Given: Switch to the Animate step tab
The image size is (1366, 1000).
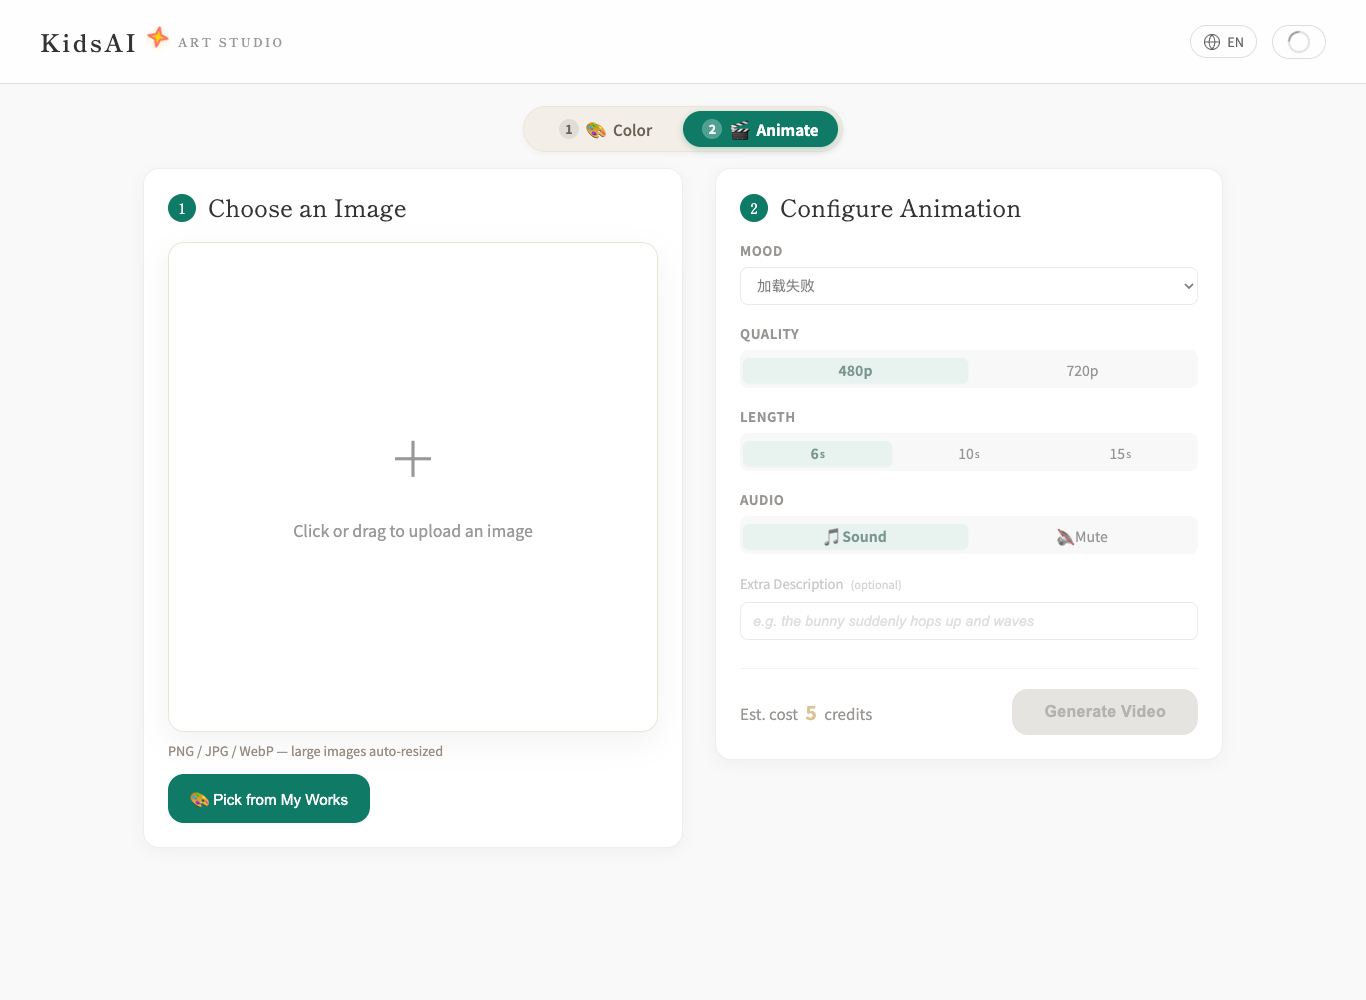Looking at the screenshot, I should point(760,130).
